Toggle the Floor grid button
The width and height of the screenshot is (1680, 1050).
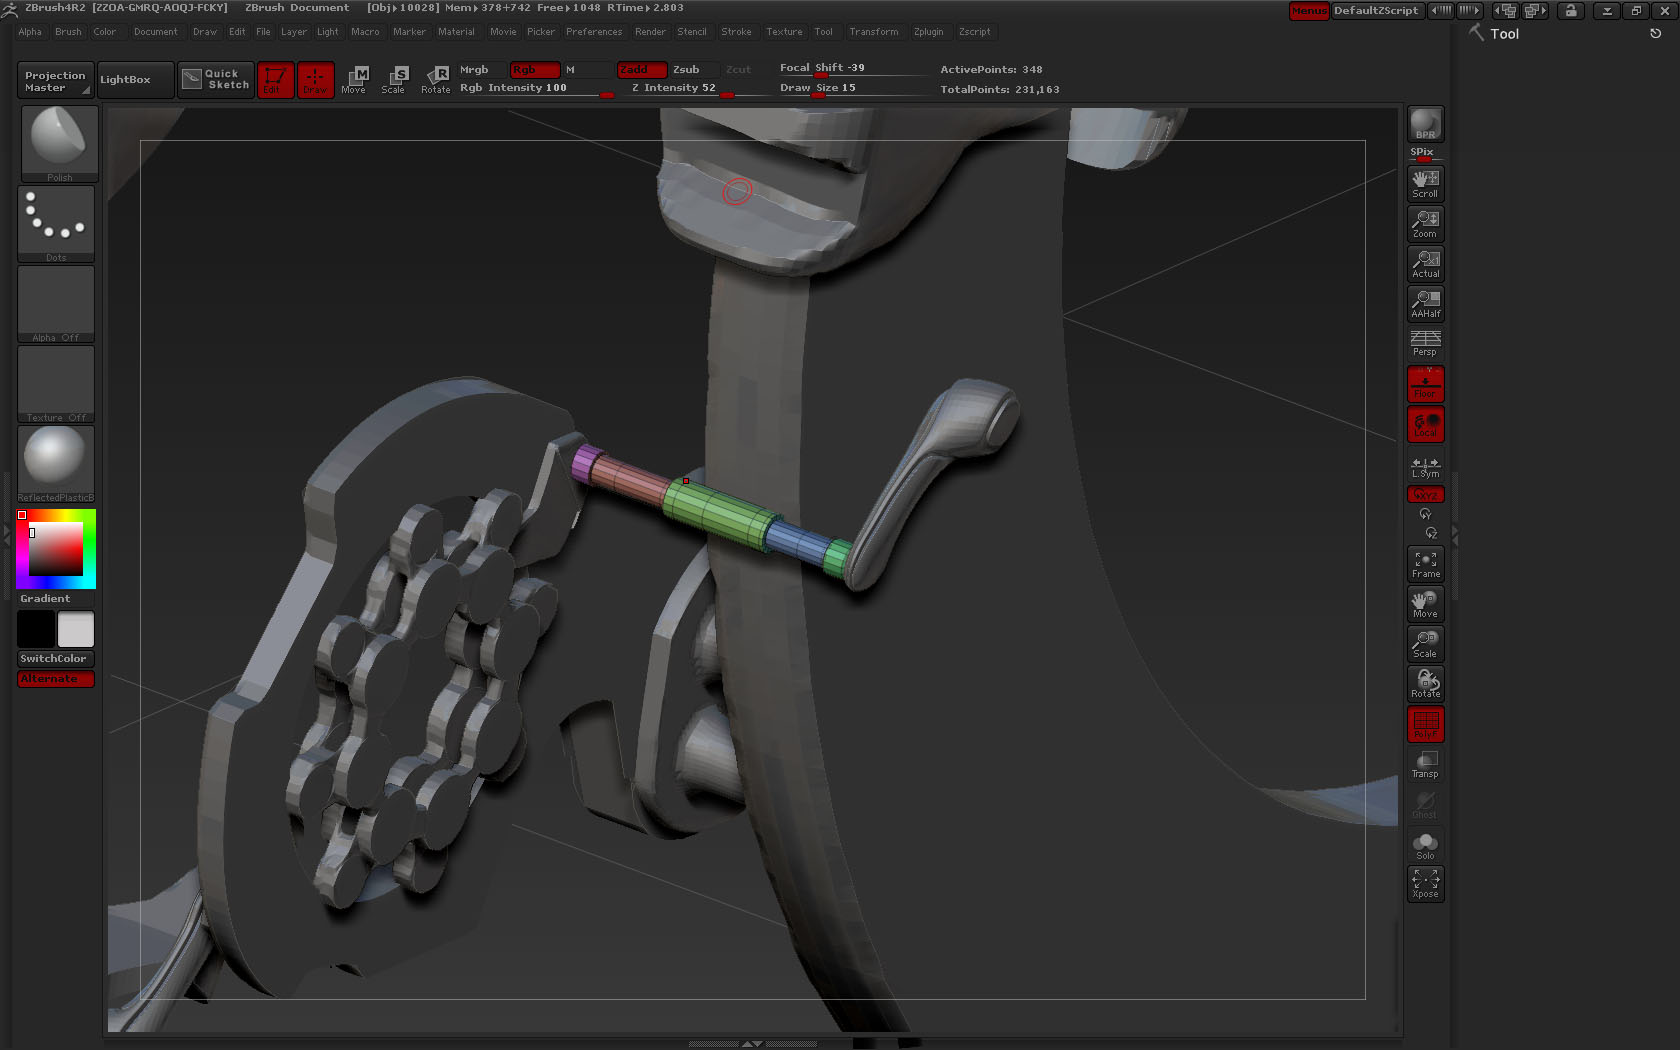tap(1425, 384)
